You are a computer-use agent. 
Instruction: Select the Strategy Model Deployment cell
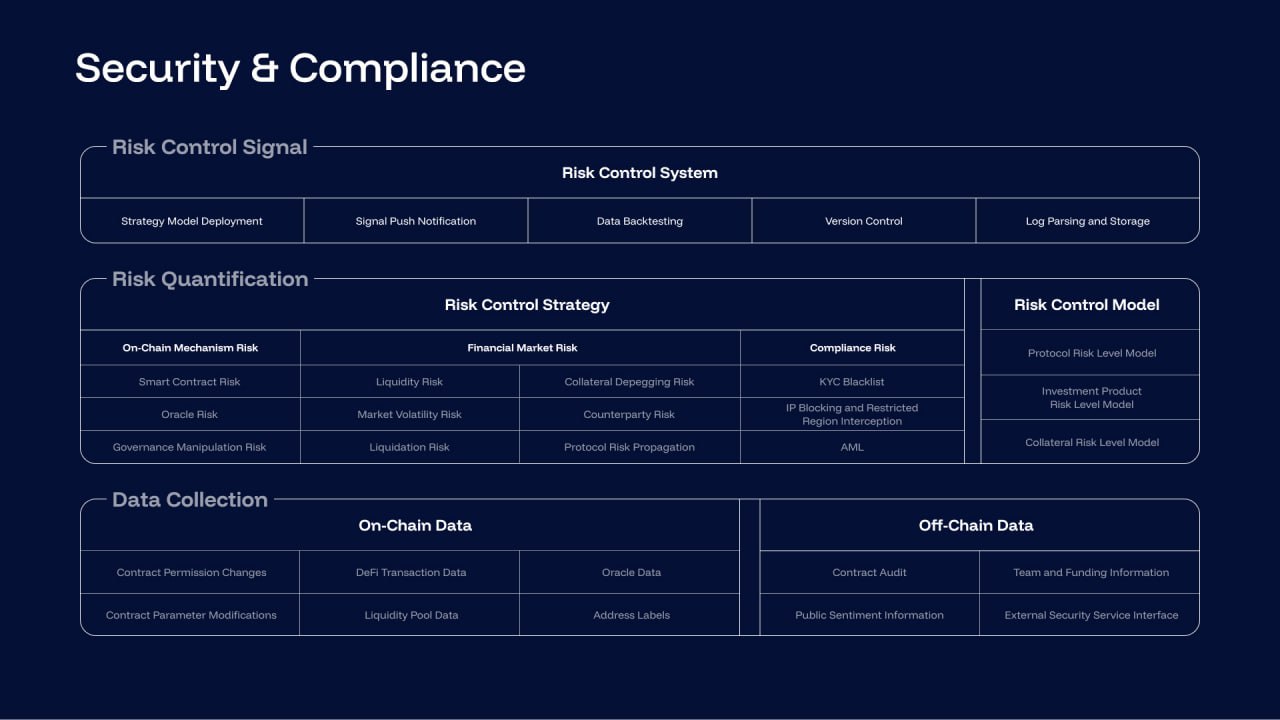(192, 221)
